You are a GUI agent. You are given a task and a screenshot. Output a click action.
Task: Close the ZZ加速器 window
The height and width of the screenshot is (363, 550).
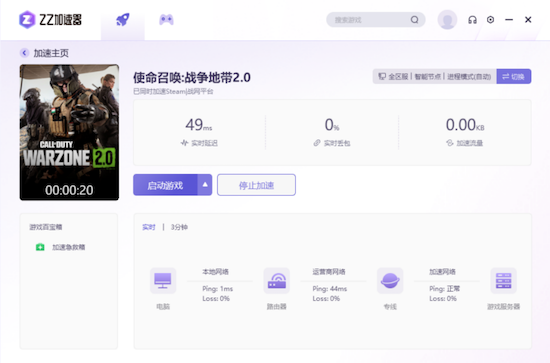tap(528, 20)
